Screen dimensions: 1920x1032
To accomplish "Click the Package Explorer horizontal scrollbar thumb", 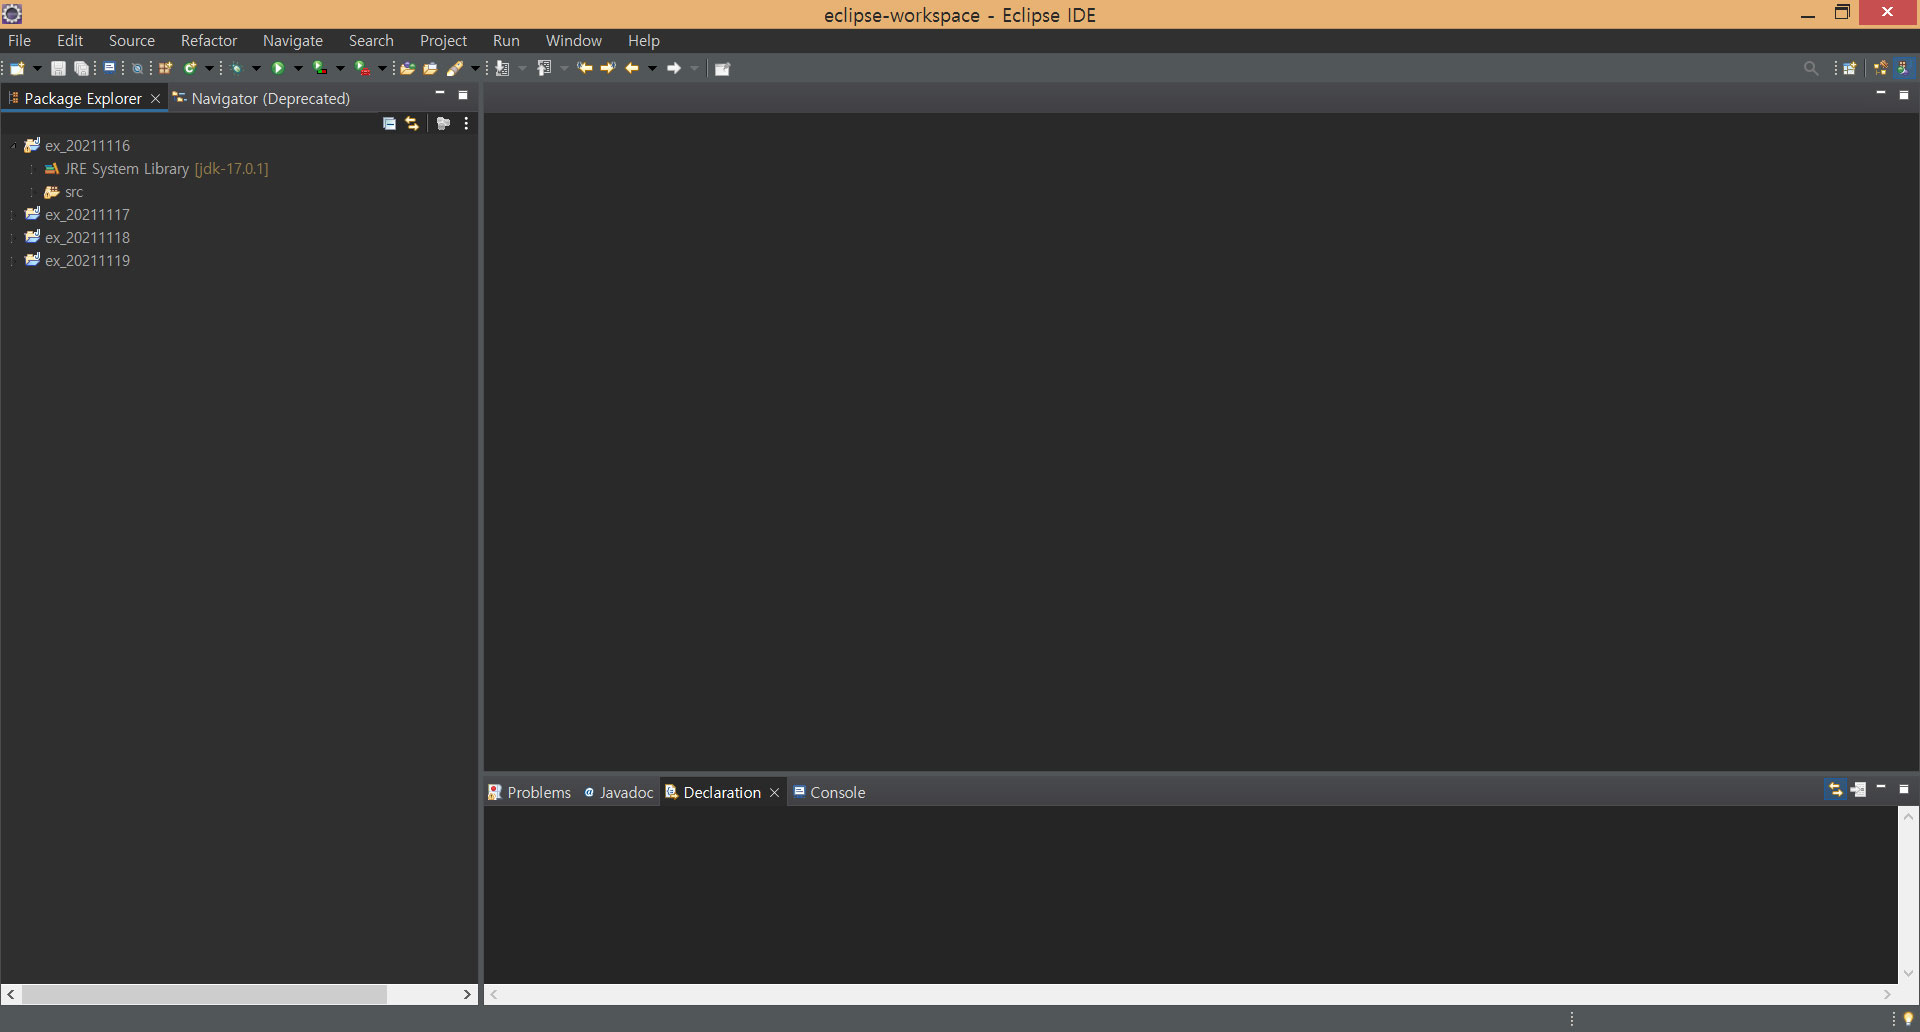I will [x=204, y=995].
